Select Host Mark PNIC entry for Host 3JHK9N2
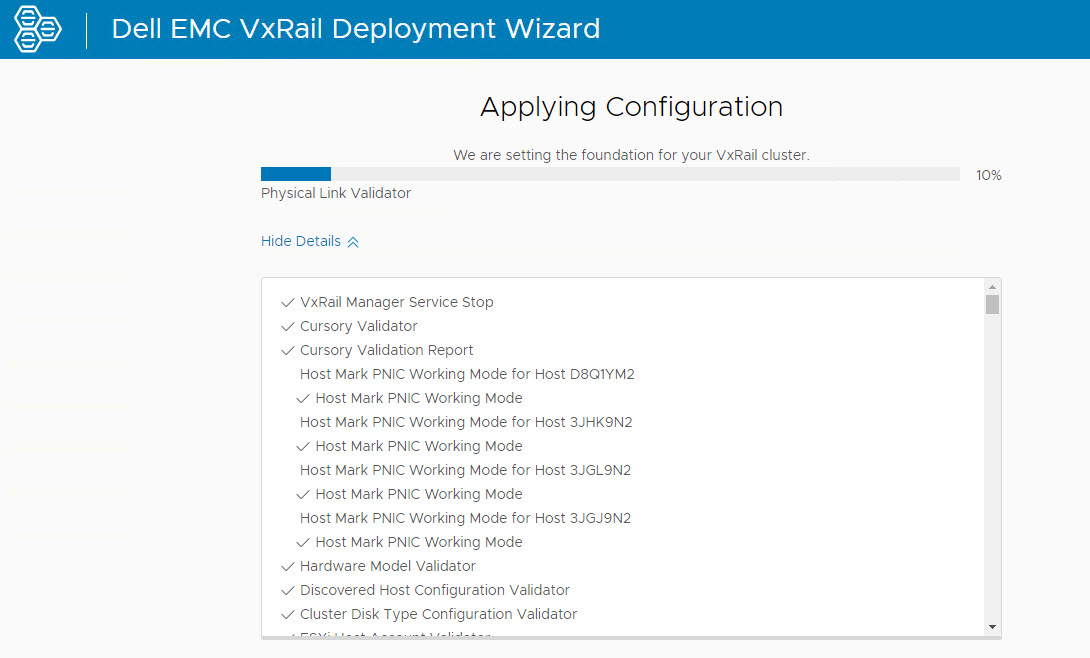 pyautogui.click(x=466, y=422)
